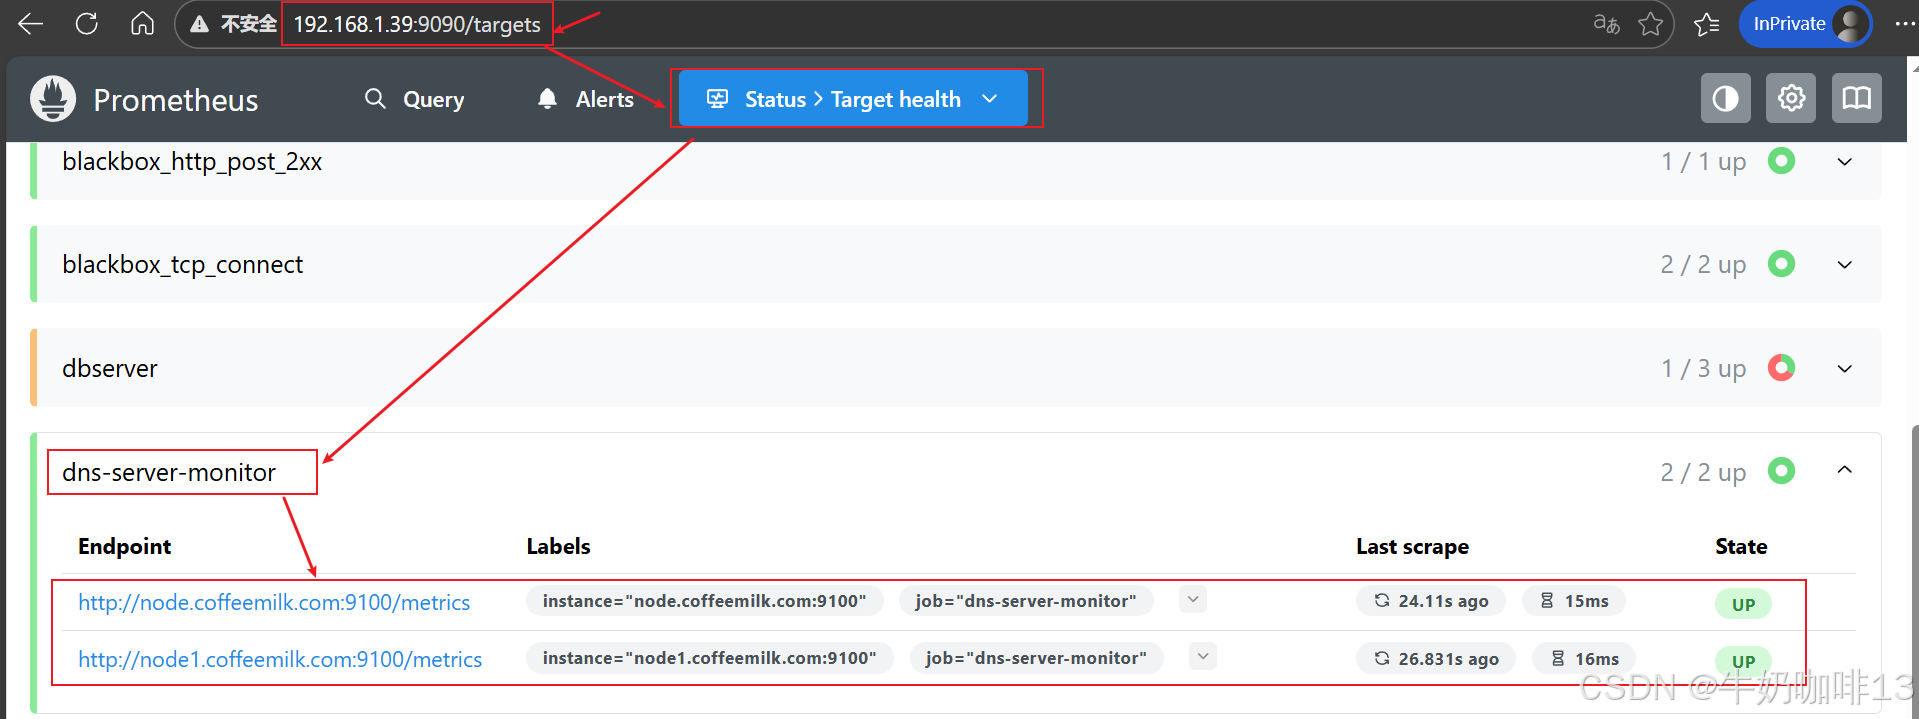The height and width of the screenshot is (719, 1919).
Task: Collapse the dns-server-monitor target group
Action: pyautogui.click(x=1845, y=470)
